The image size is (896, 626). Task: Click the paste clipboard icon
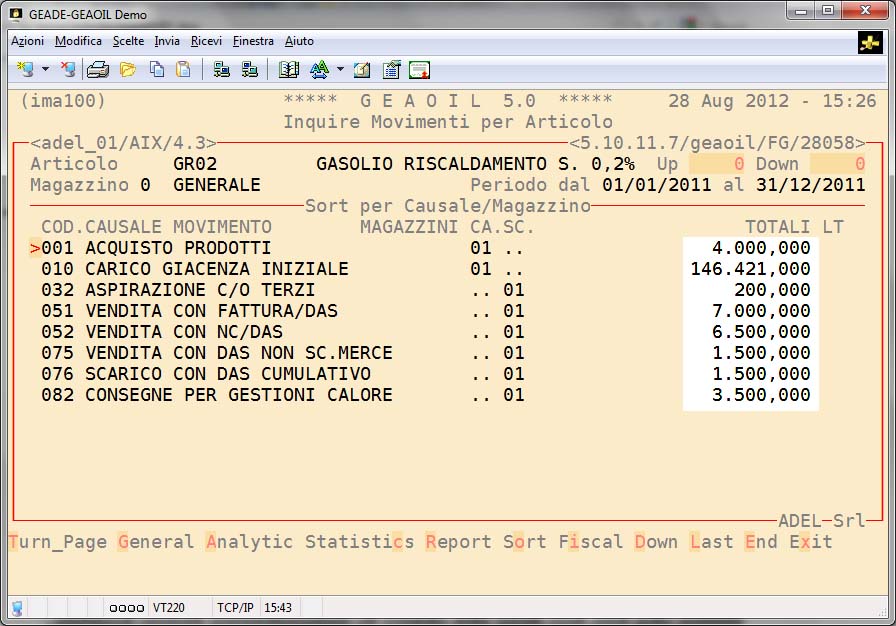(x=183, y=70)
